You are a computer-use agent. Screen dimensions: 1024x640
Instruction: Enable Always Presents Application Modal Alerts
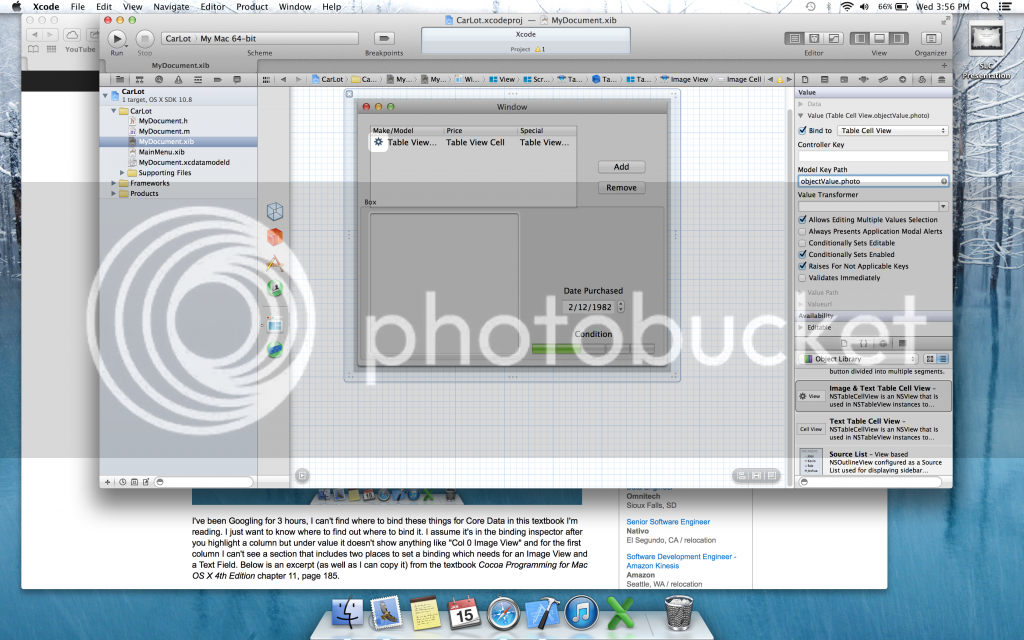tap(803, 231)
